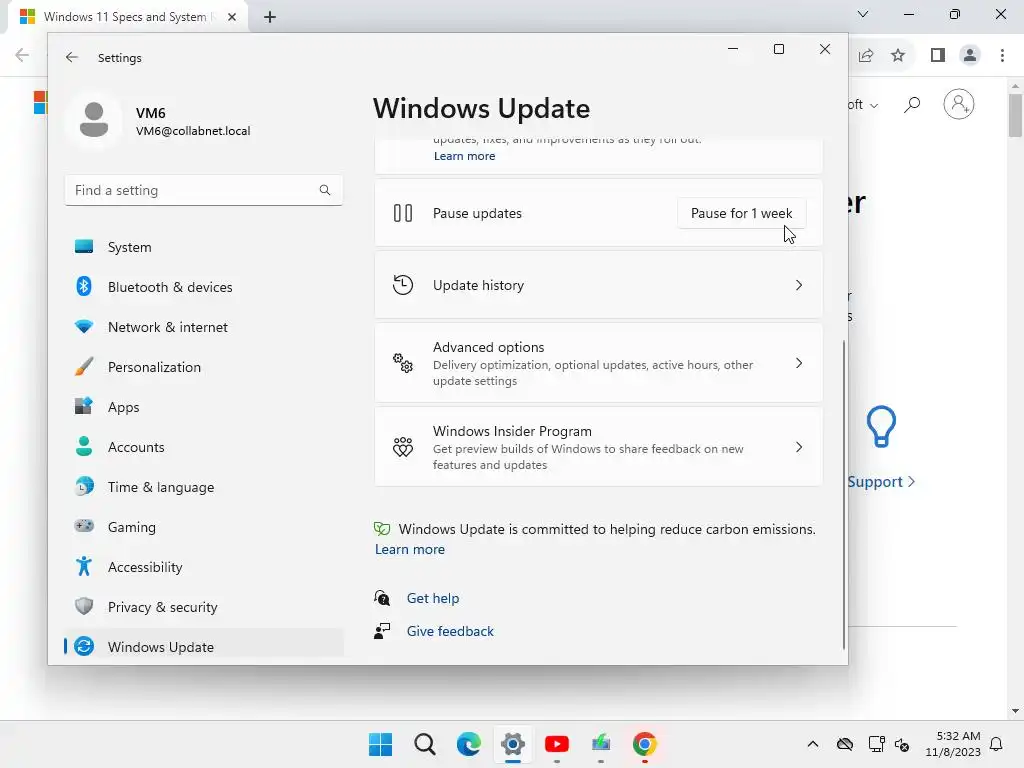
Task: Click Pause for 1 week button
Action: tap(741, 214)
